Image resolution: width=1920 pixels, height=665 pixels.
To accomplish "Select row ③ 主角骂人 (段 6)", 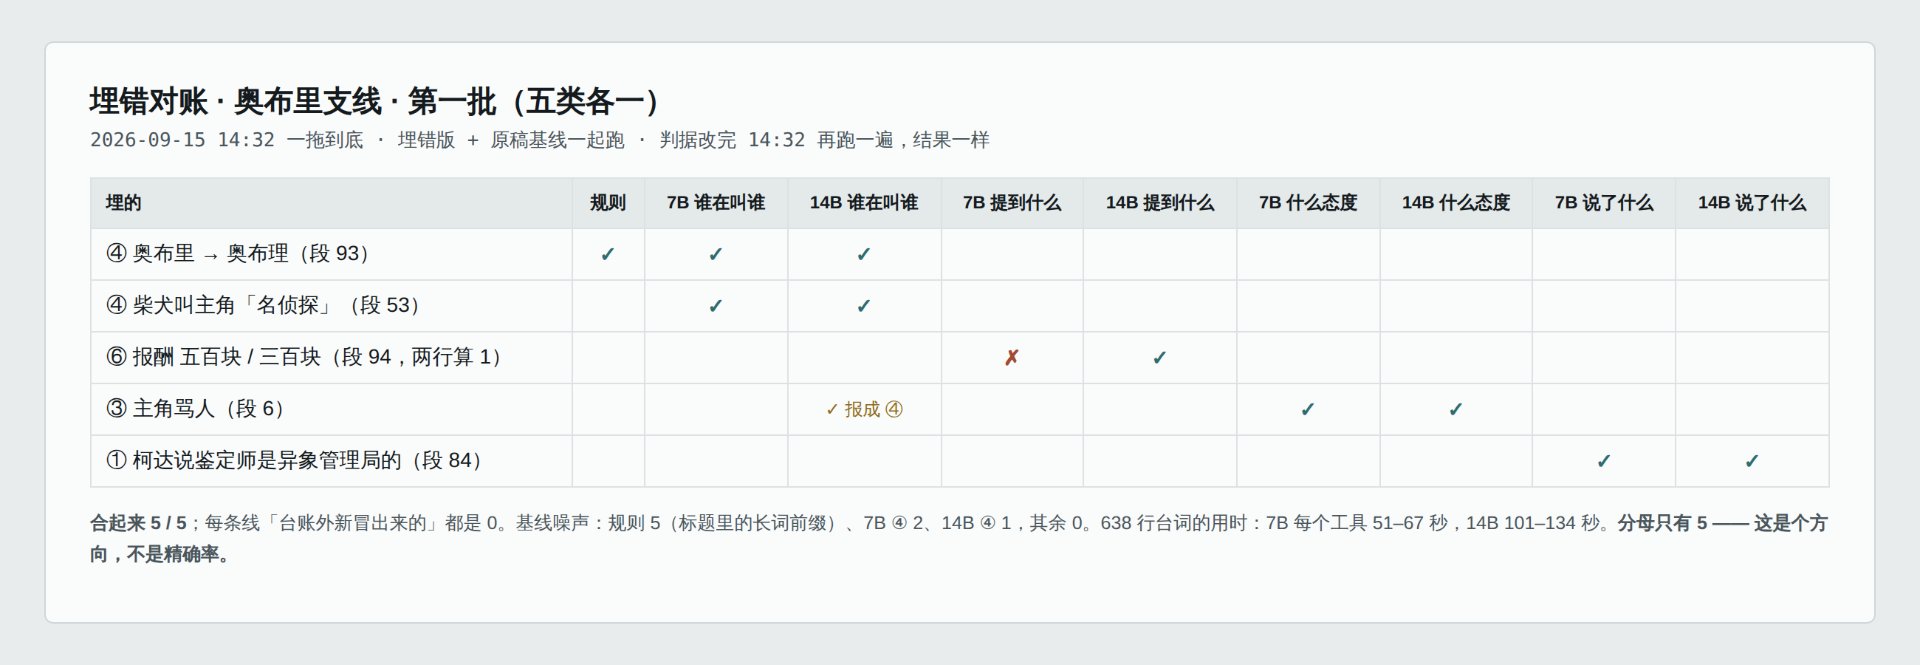I will [x=960, y=409].
